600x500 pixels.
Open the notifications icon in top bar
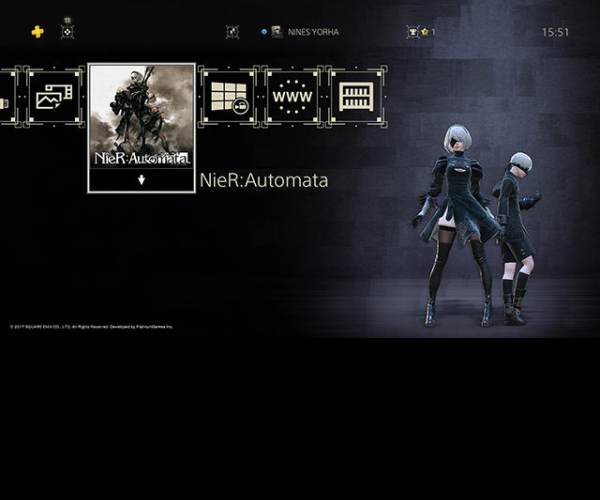[67, 32]
